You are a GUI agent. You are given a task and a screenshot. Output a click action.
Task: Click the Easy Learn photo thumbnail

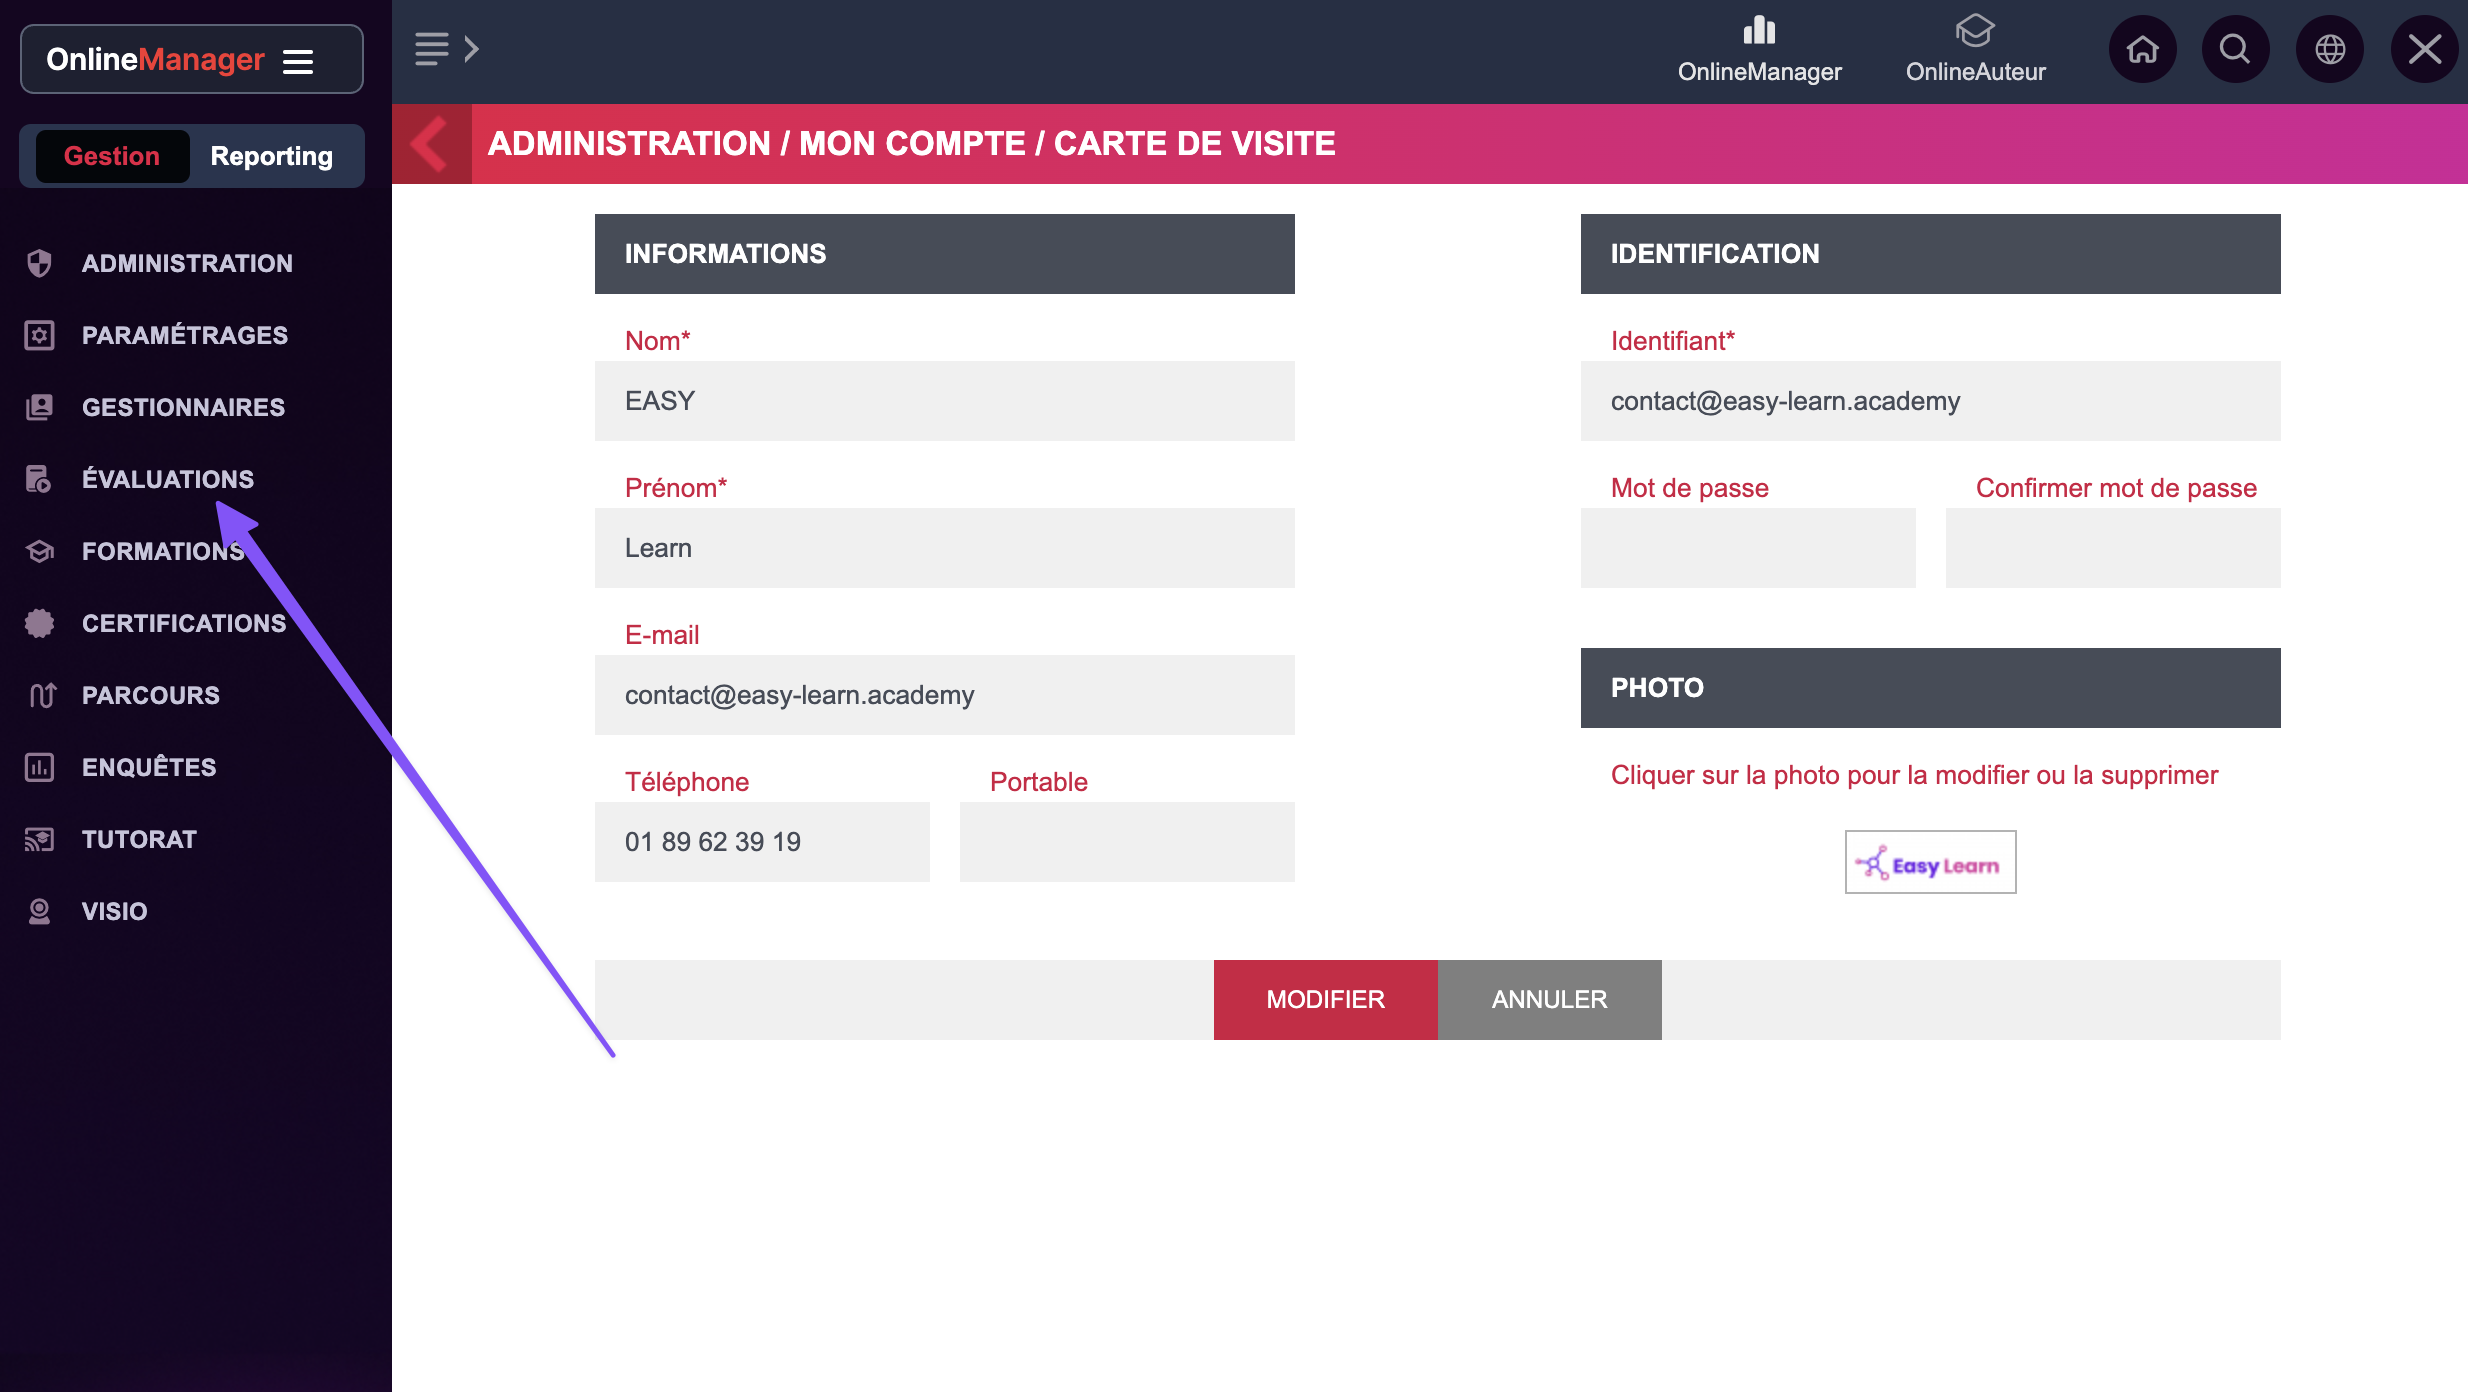coord(1930,862)
